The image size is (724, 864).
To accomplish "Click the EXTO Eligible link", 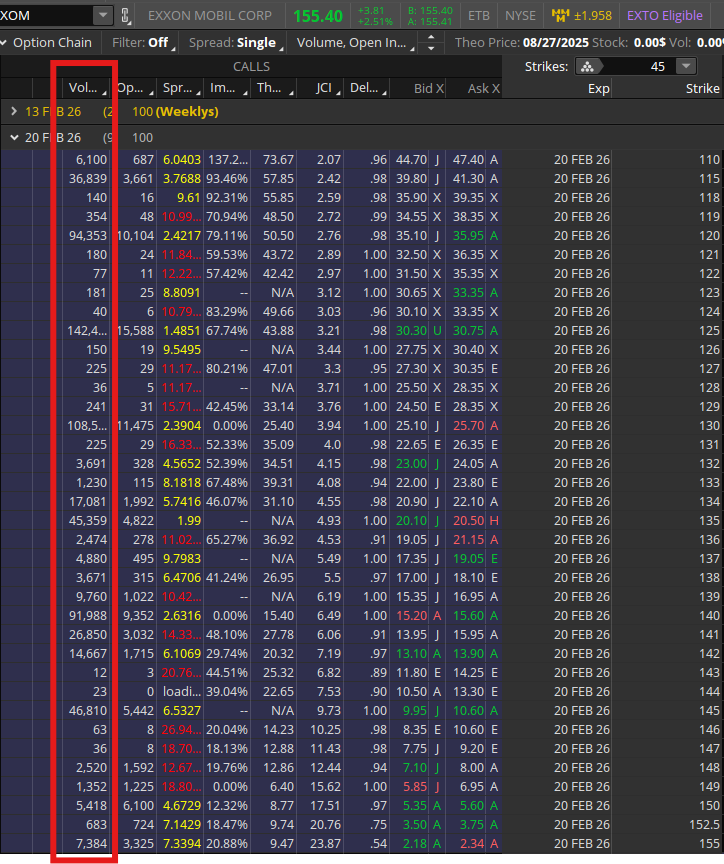I will click(664, 15).
